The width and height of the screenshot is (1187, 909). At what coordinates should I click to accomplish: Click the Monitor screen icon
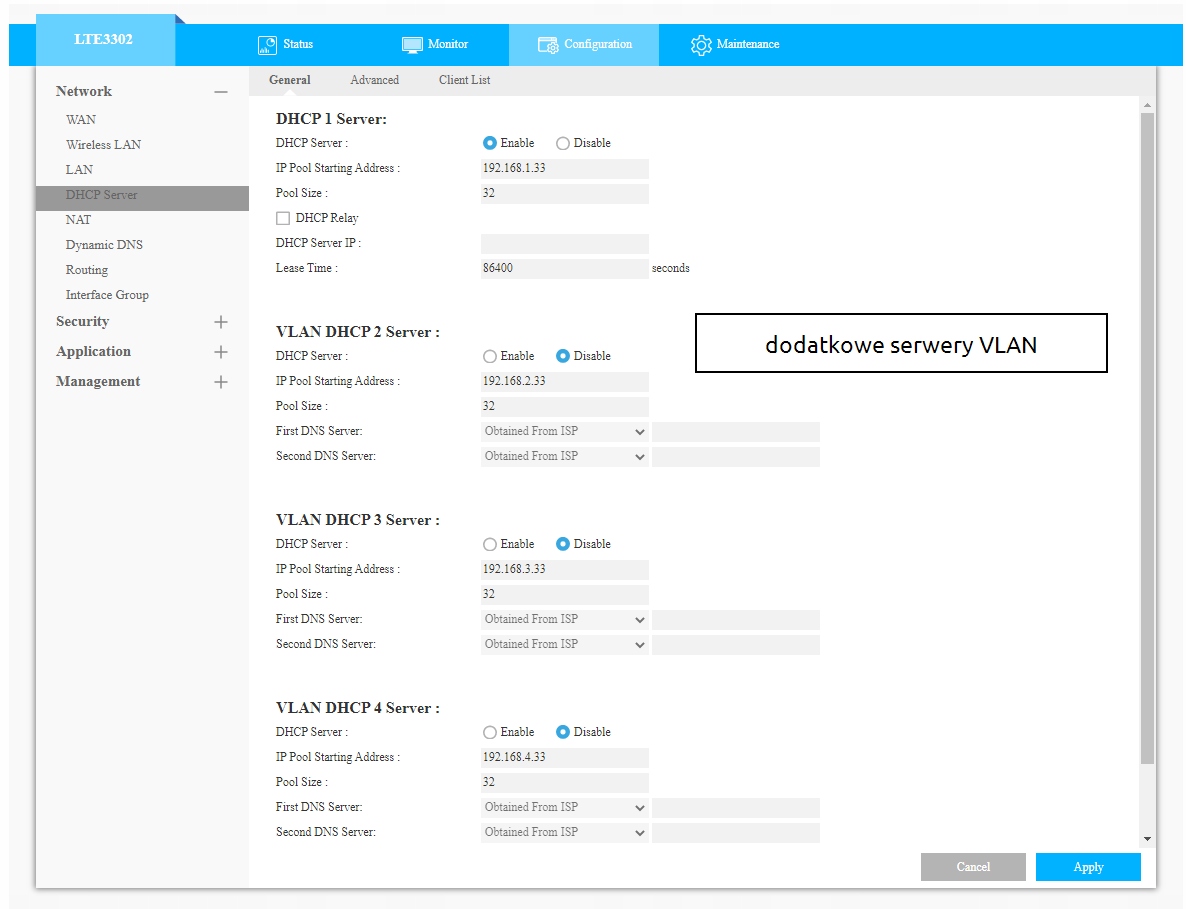pyautogui.click(x=412, y=45)
